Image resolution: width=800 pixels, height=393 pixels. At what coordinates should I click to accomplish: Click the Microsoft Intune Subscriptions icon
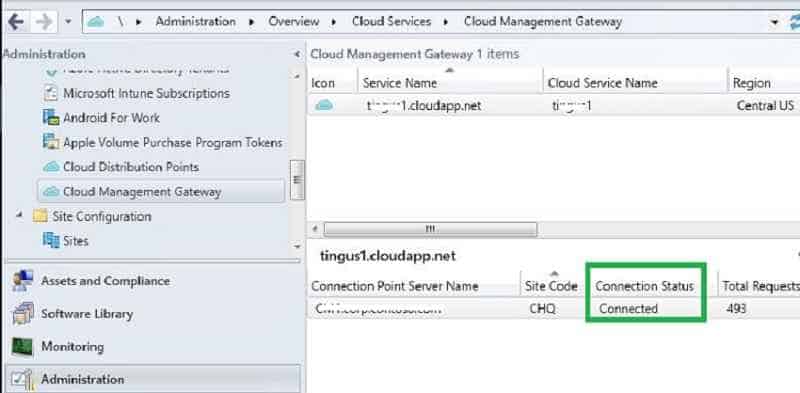[x=51, y=93]
